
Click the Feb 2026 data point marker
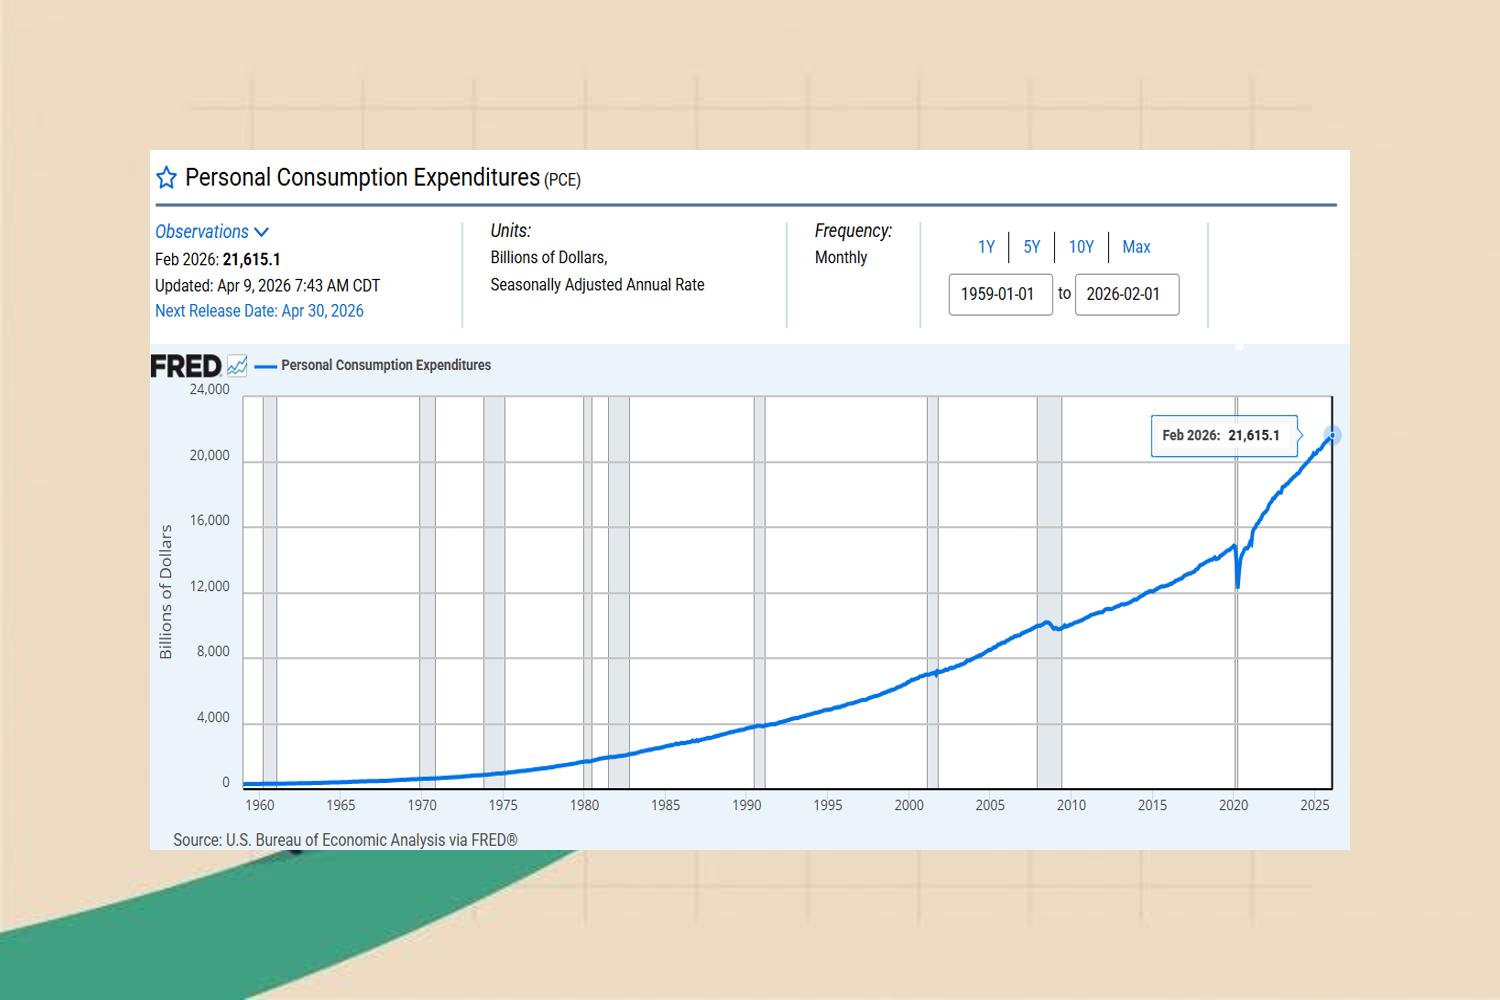click(1332, 436)
